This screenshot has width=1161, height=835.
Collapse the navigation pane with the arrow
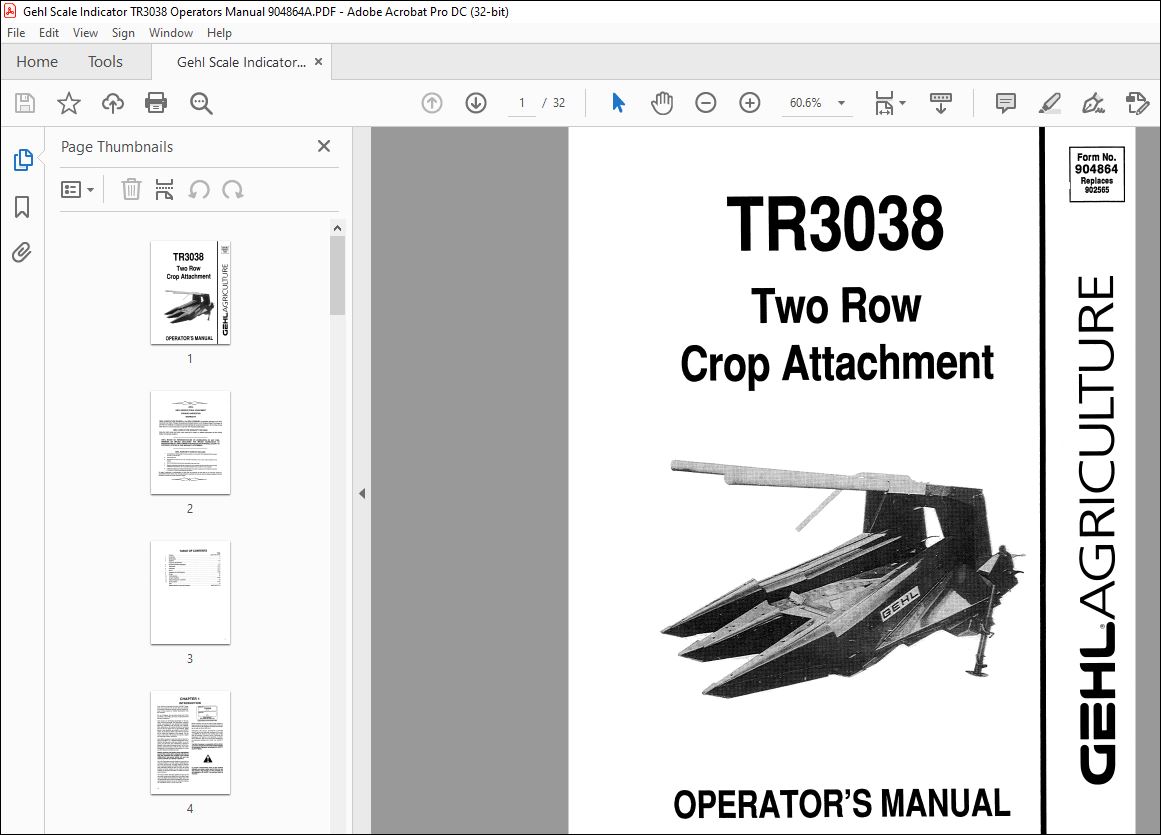(x=362, y=493)
